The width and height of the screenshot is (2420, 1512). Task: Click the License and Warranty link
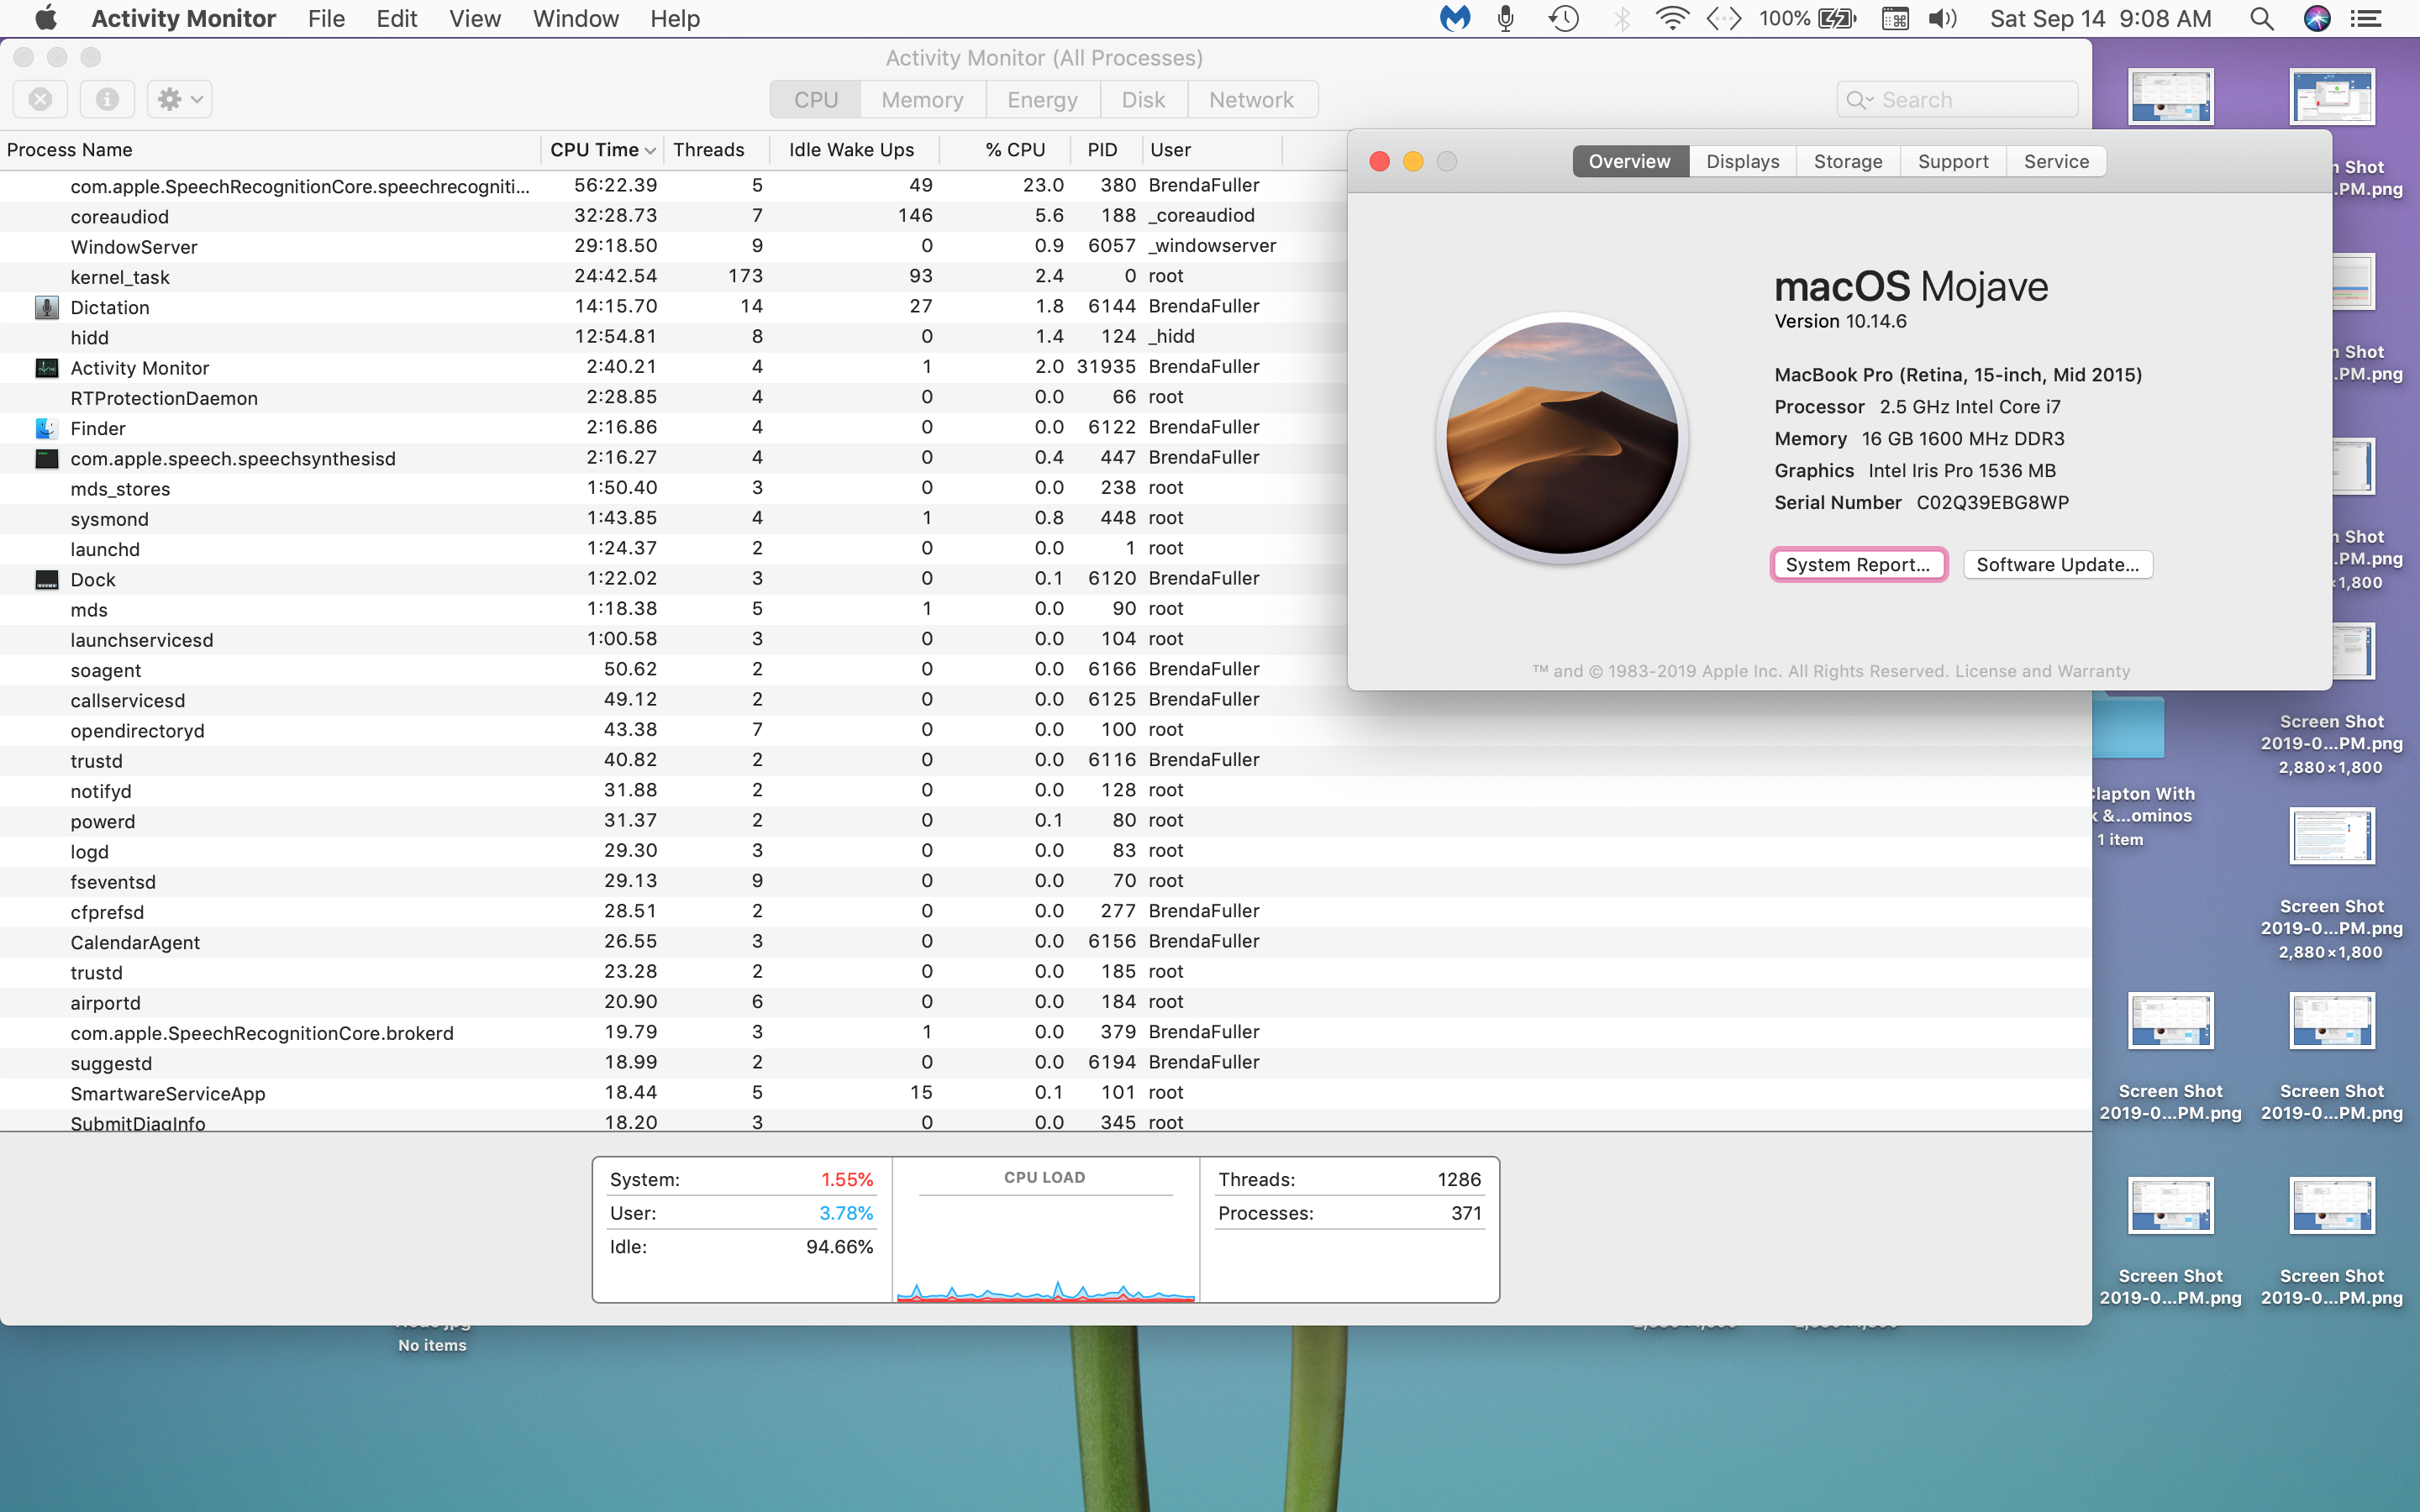2042,671
